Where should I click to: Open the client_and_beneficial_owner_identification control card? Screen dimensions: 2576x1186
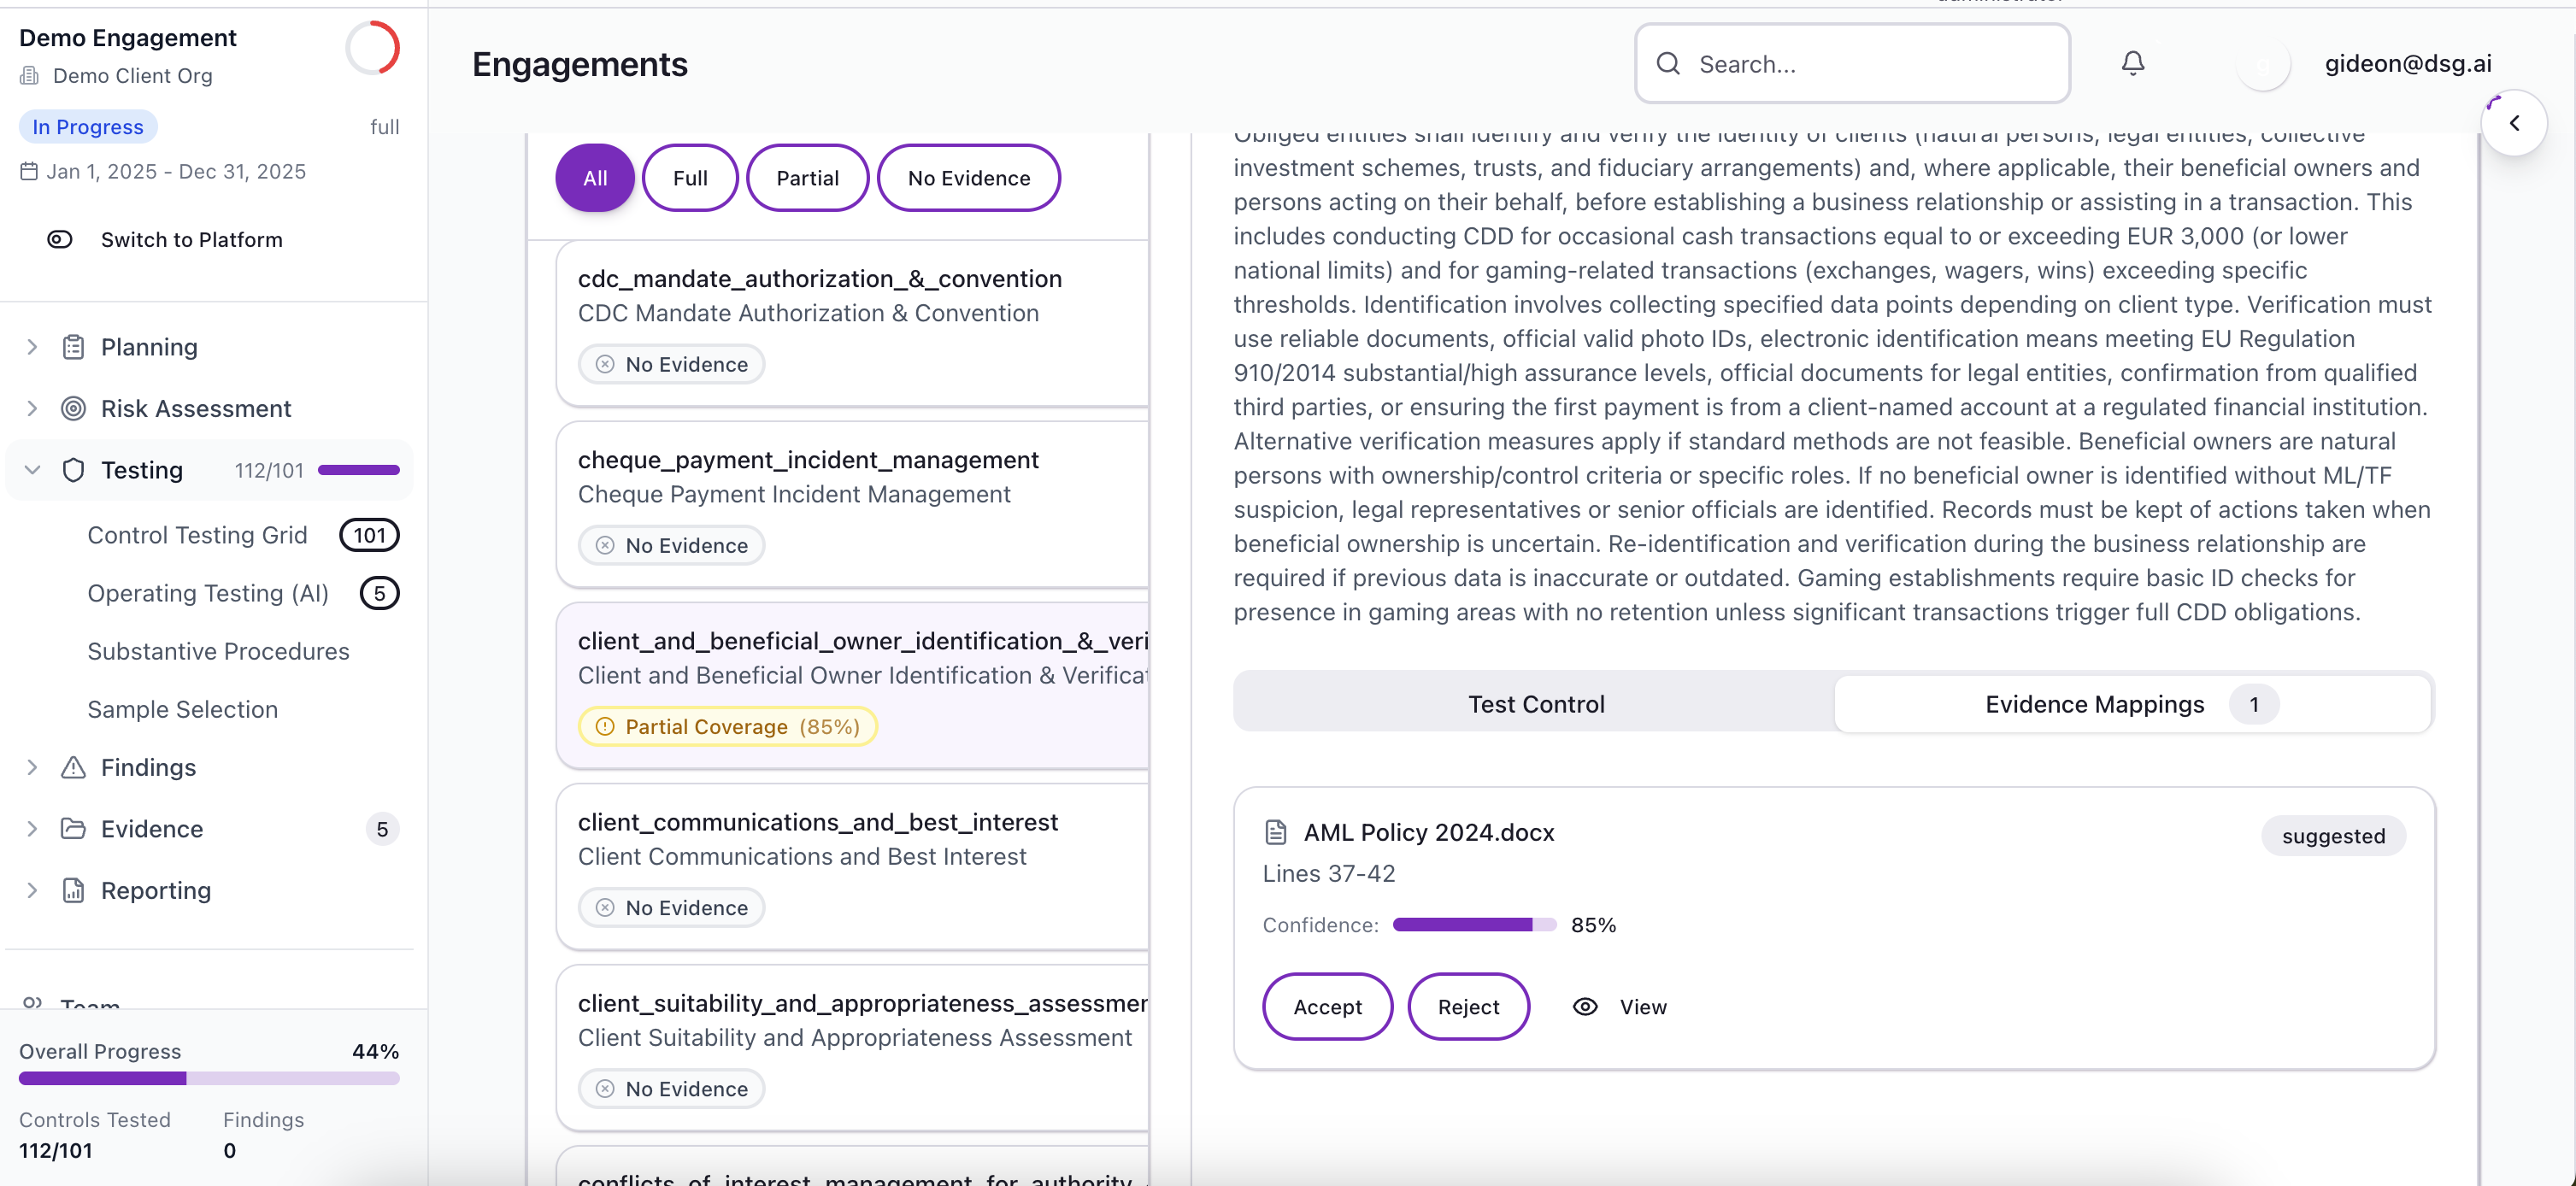852,685
